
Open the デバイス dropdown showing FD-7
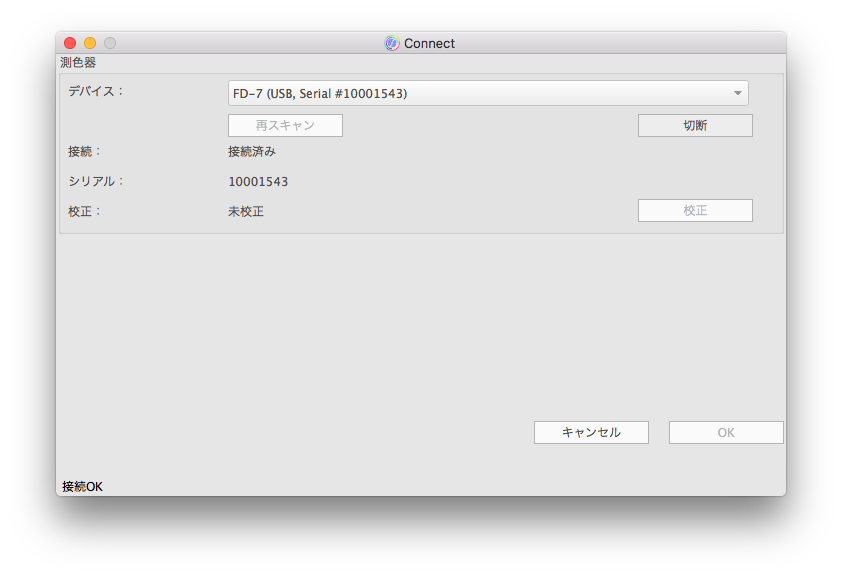[x=488, y=93]
